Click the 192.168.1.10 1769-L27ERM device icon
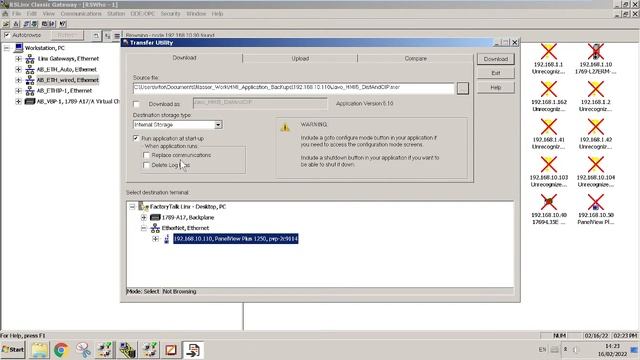 (x=596, y=52)
